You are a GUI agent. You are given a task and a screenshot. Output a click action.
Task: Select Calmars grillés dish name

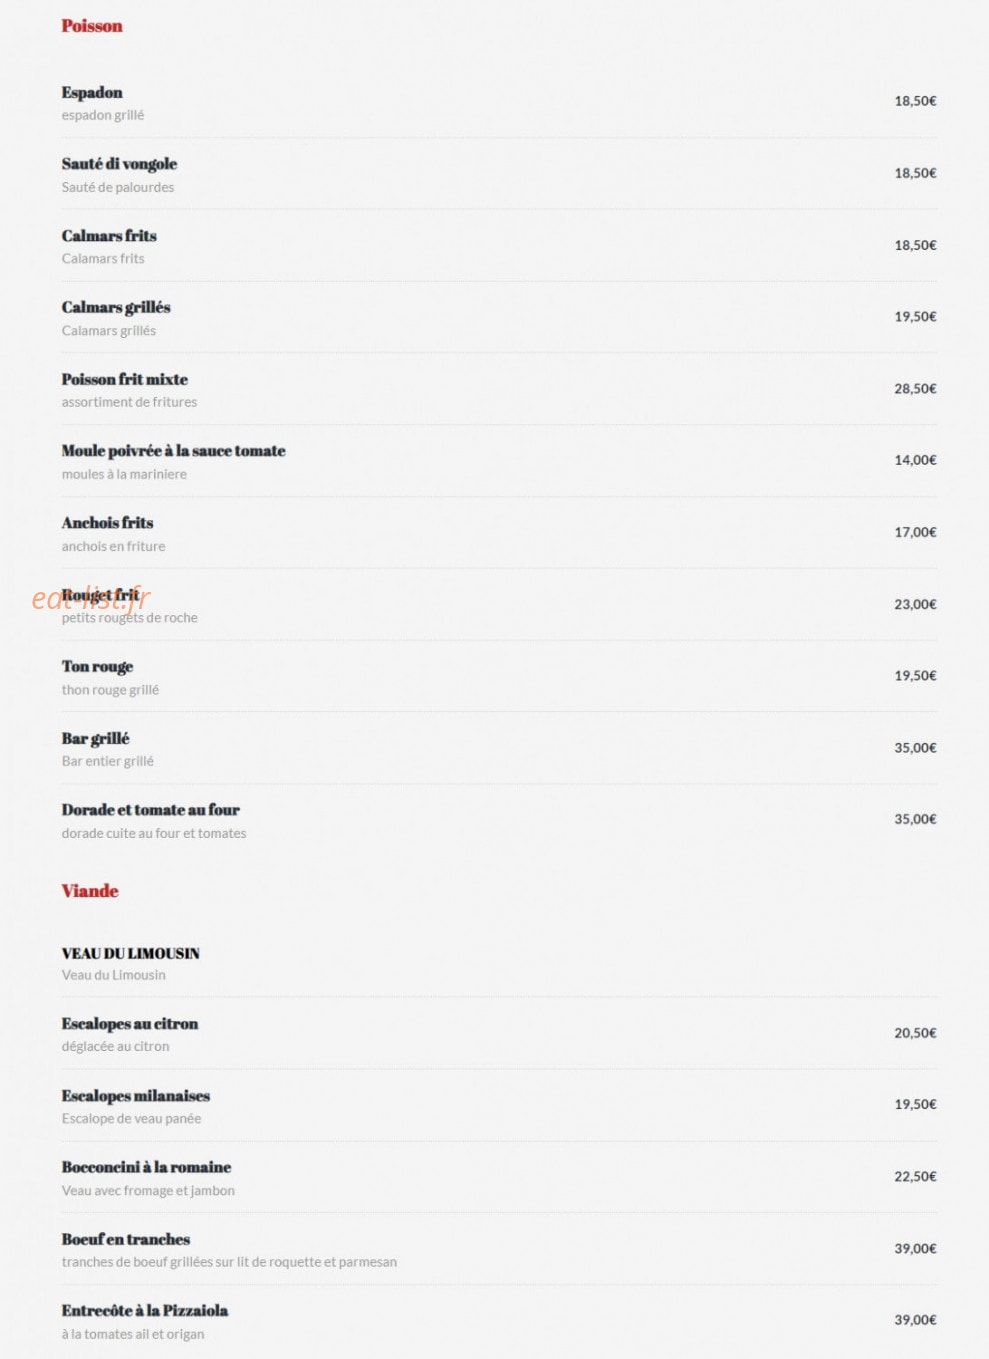click(x=116, y=308)
